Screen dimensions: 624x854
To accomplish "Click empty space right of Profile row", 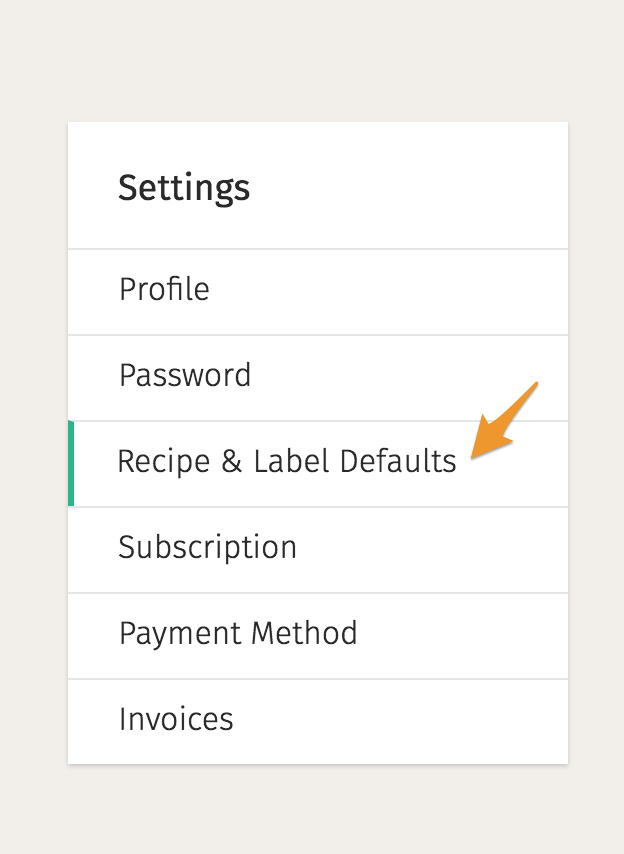I will [x=387, y=292].
